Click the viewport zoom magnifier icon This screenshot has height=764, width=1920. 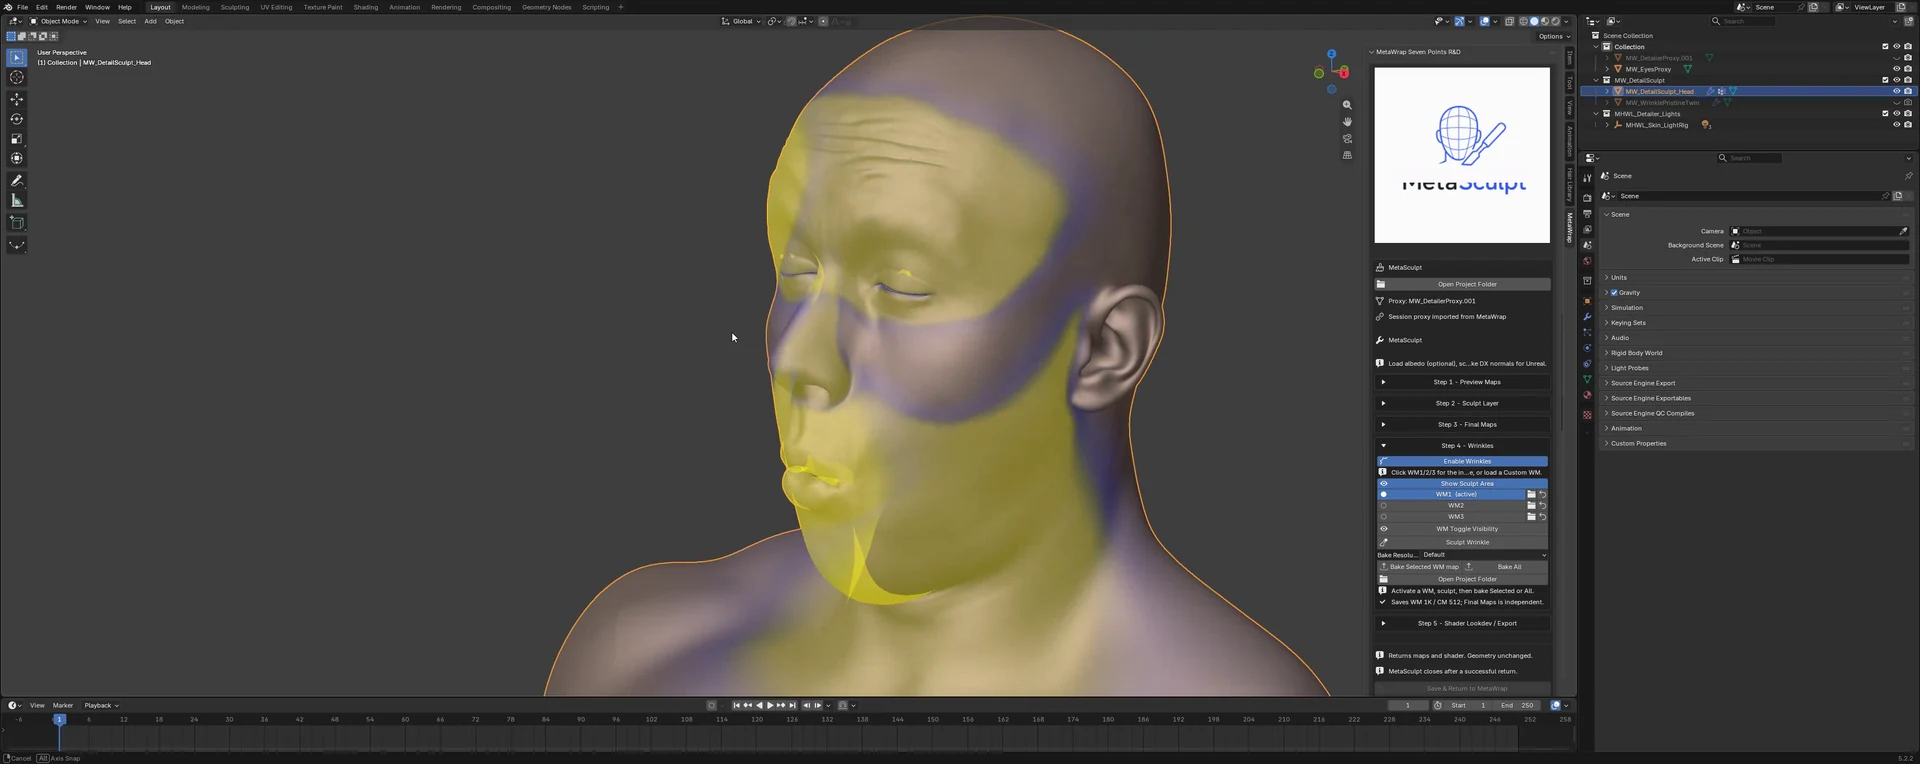tap(1347, 105)
